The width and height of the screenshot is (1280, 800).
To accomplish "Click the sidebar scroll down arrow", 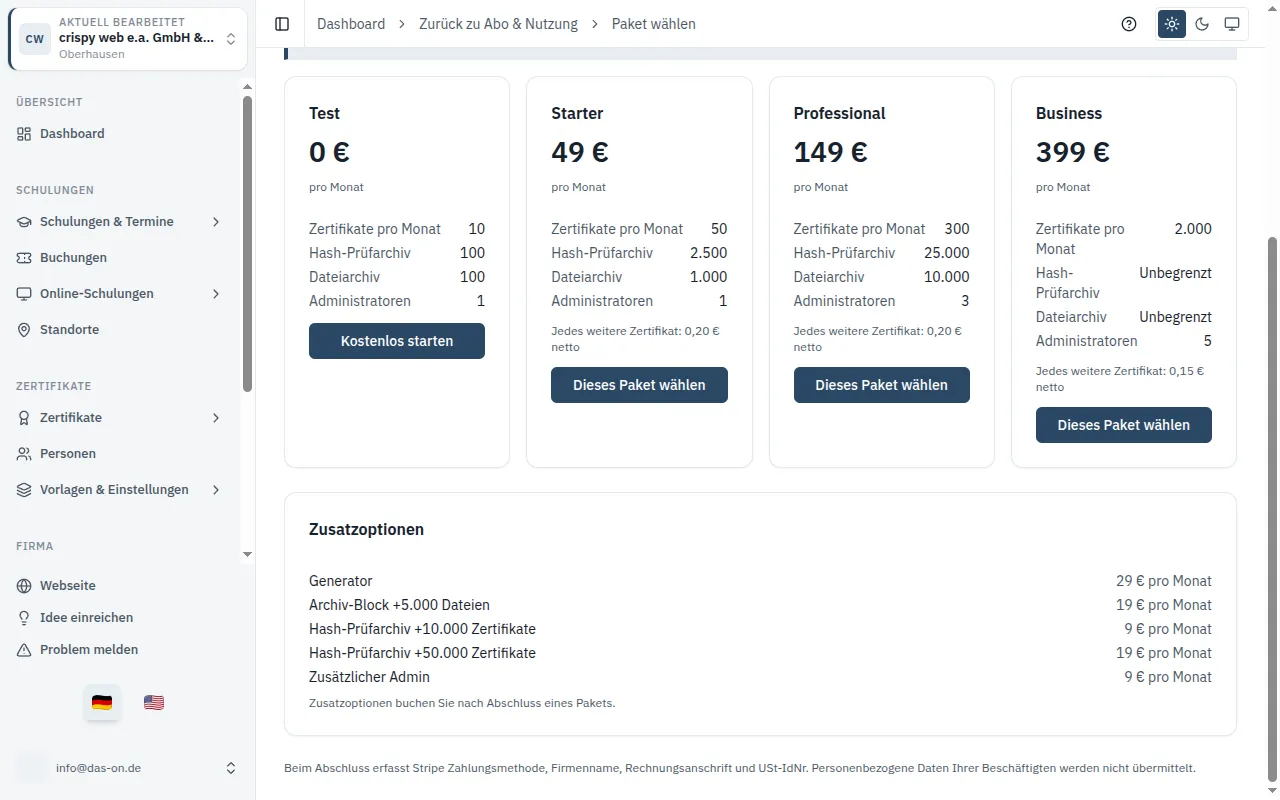I will click(248, 554).
